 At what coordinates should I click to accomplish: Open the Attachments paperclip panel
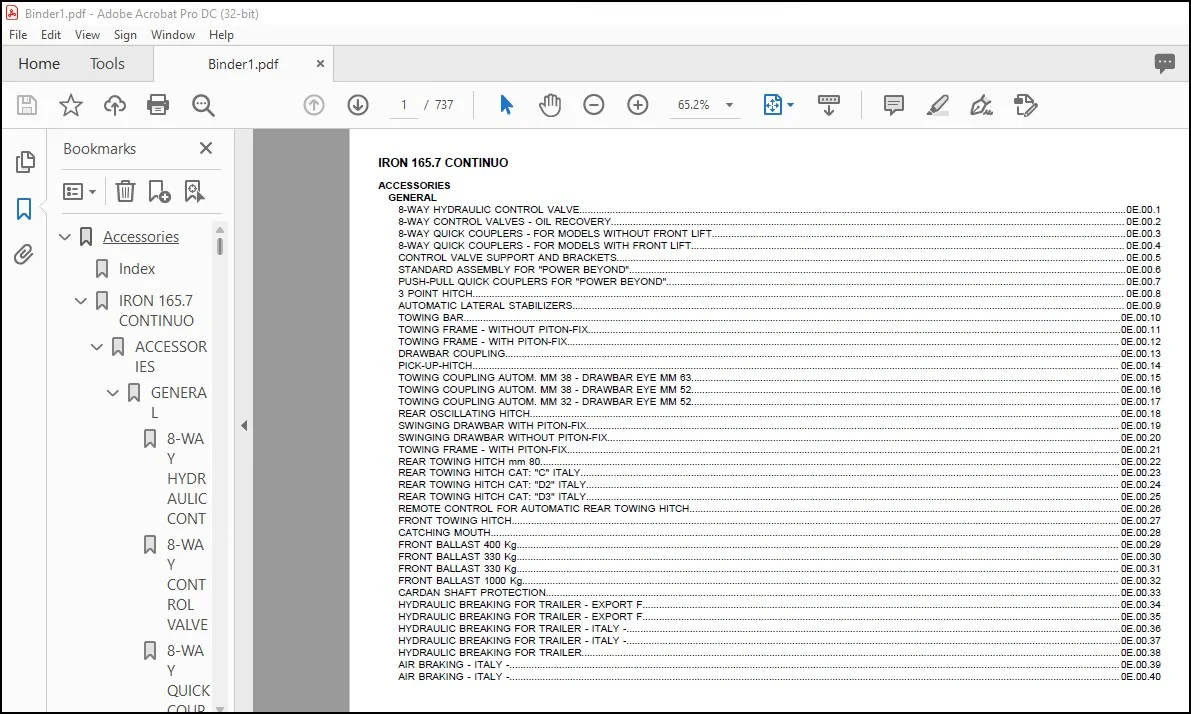(x=24, y=254)
